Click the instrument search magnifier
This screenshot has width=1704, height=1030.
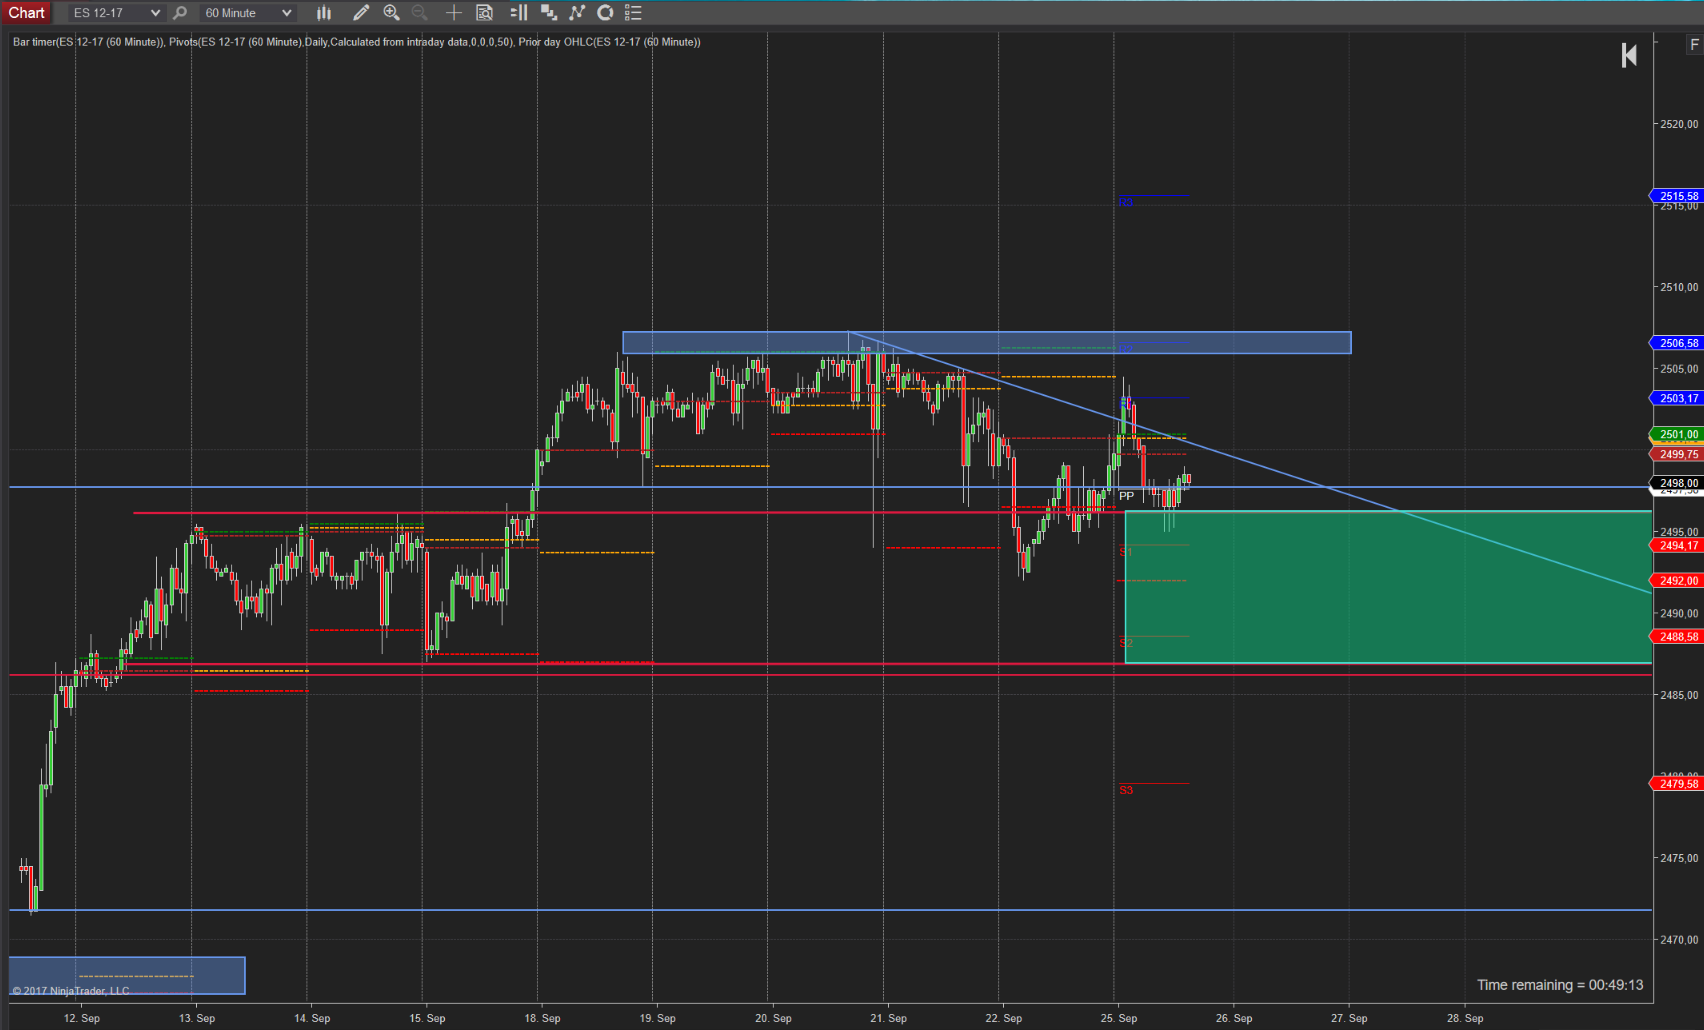click(x=180, y=13)
